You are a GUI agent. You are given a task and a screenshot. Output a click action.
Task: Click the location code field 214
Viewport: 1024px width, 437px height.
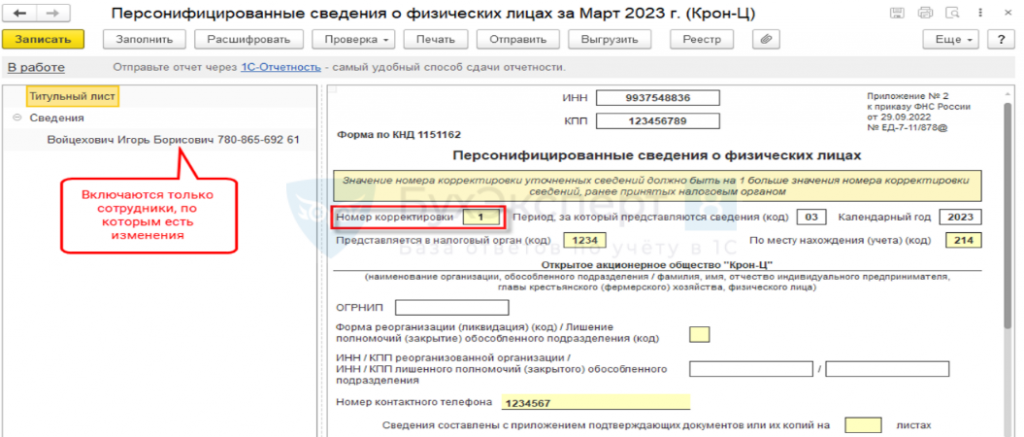pyautogui.click(x=963, y=240)
